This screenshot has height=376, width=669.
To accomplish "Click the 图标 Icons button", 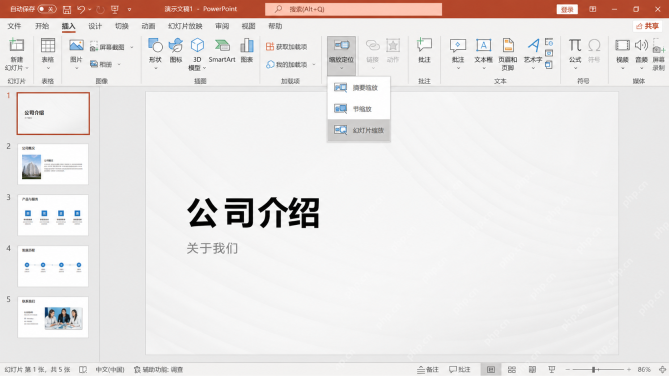I will [176, 50].
